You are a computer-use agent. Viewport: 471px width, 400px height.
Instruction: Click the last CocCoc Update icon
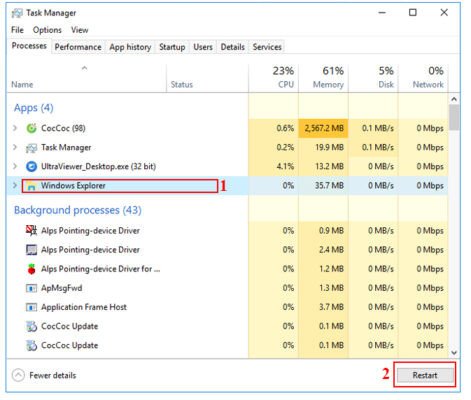(31, 346)
